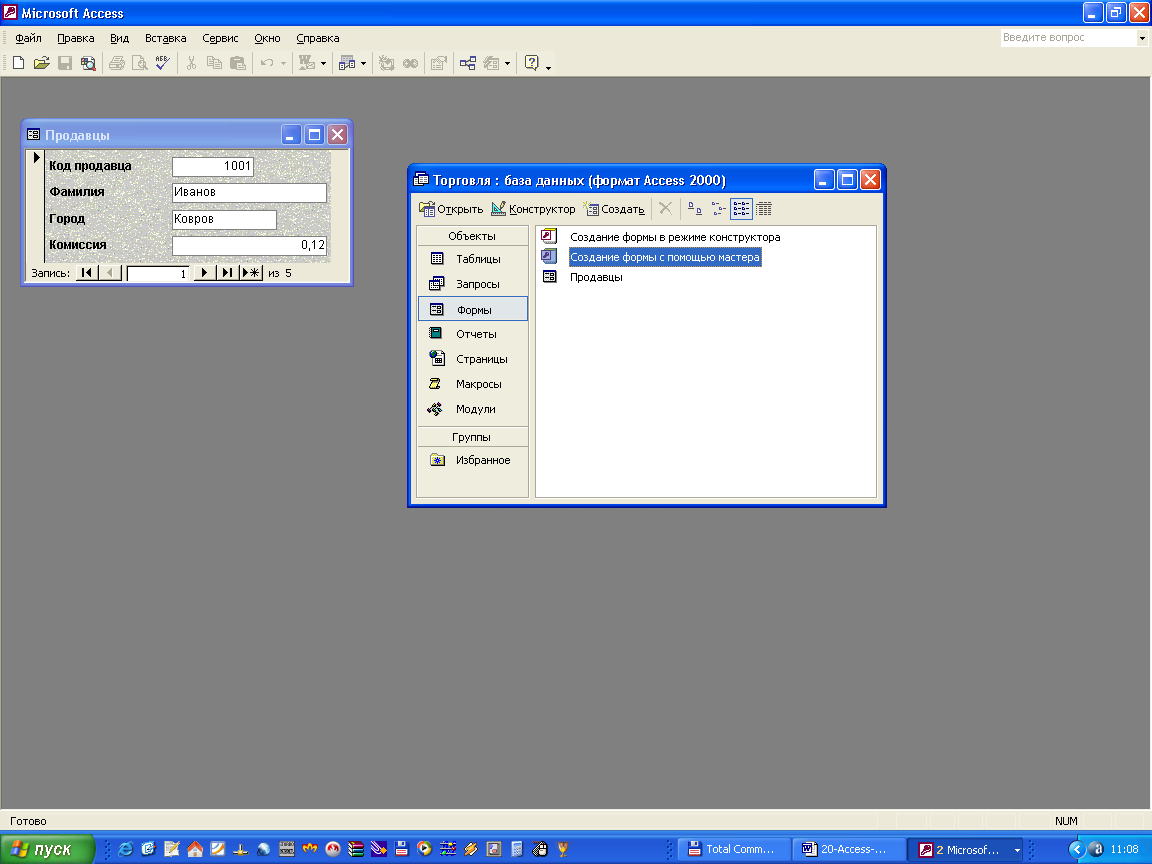Click the File Search toolbar icon

88,63
